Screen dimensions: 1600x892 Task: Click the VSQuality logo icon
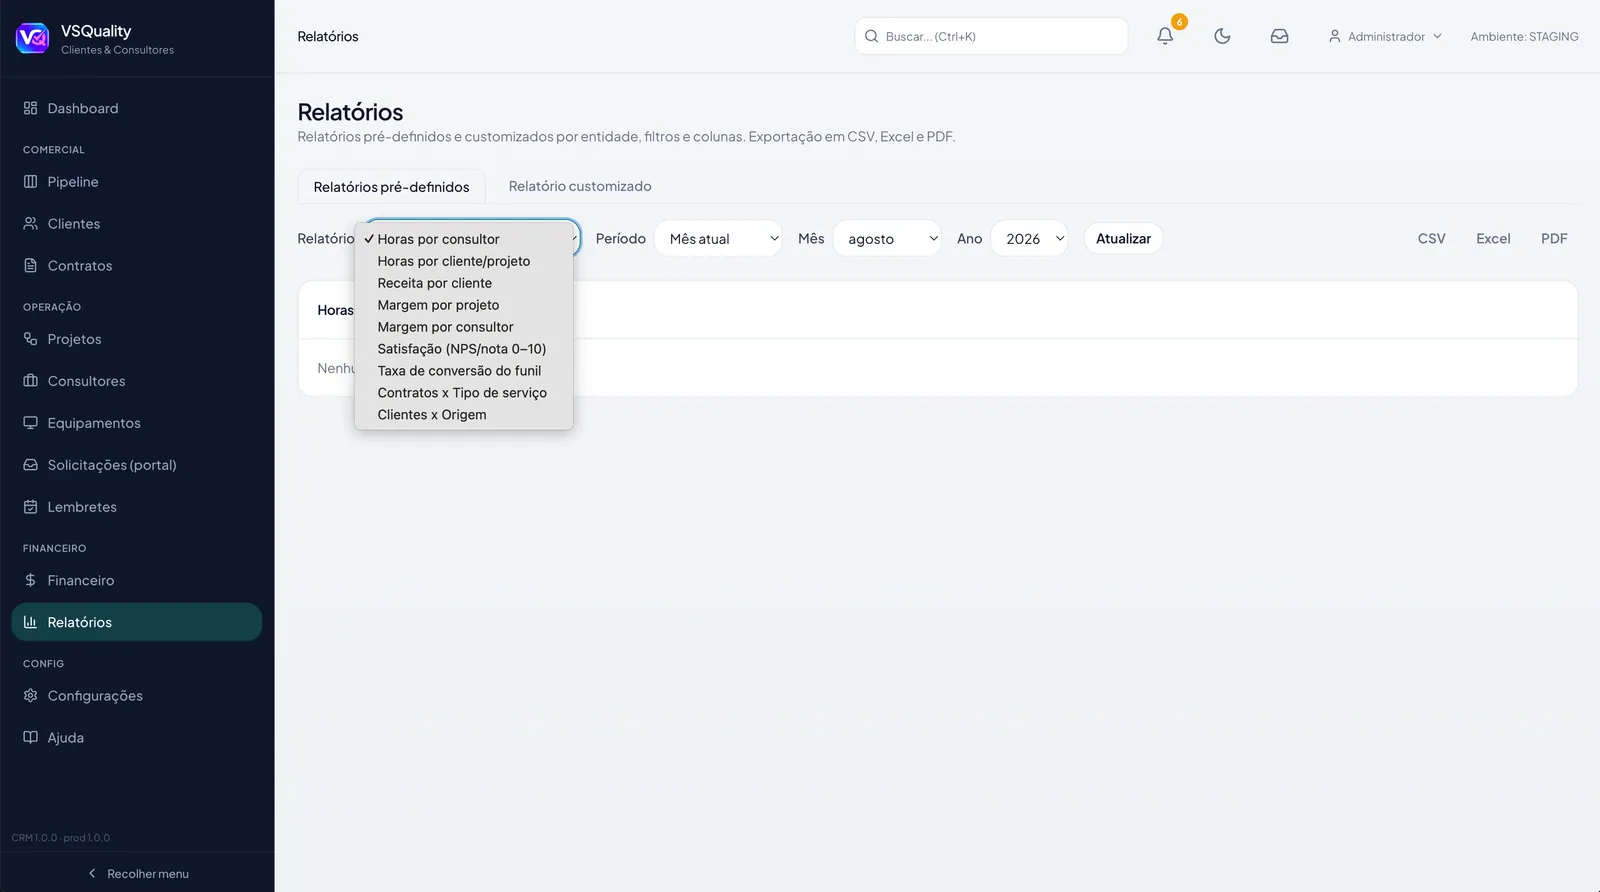point(32,38)
